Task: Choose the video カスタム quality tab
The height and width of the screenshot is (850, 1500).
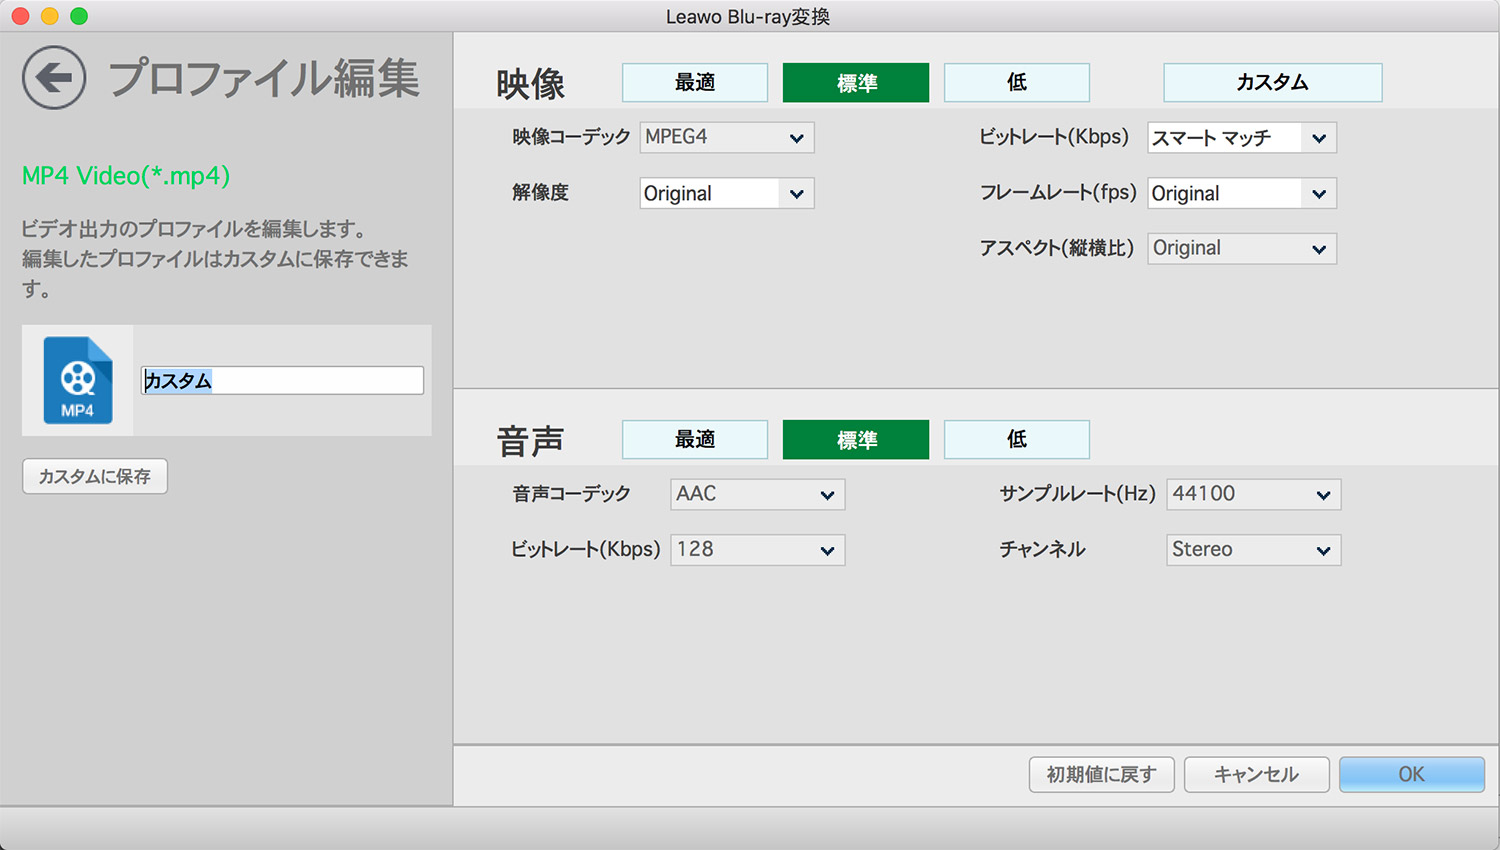Action: [1272, 83]
